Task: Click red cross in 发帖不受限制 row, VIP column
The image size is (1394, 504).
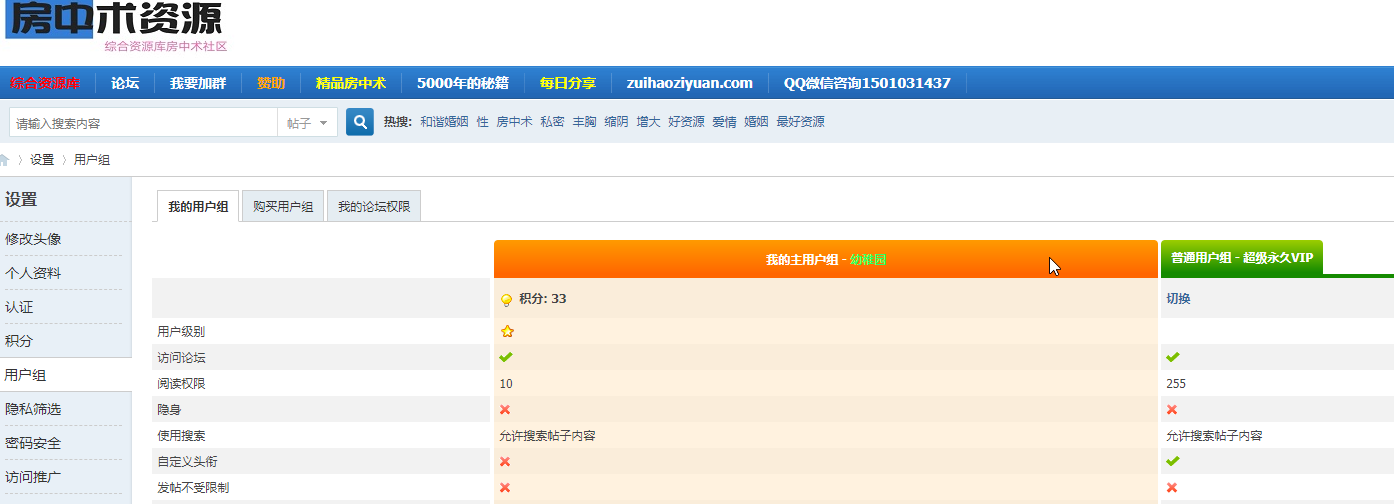Action: pos(1172,487)
